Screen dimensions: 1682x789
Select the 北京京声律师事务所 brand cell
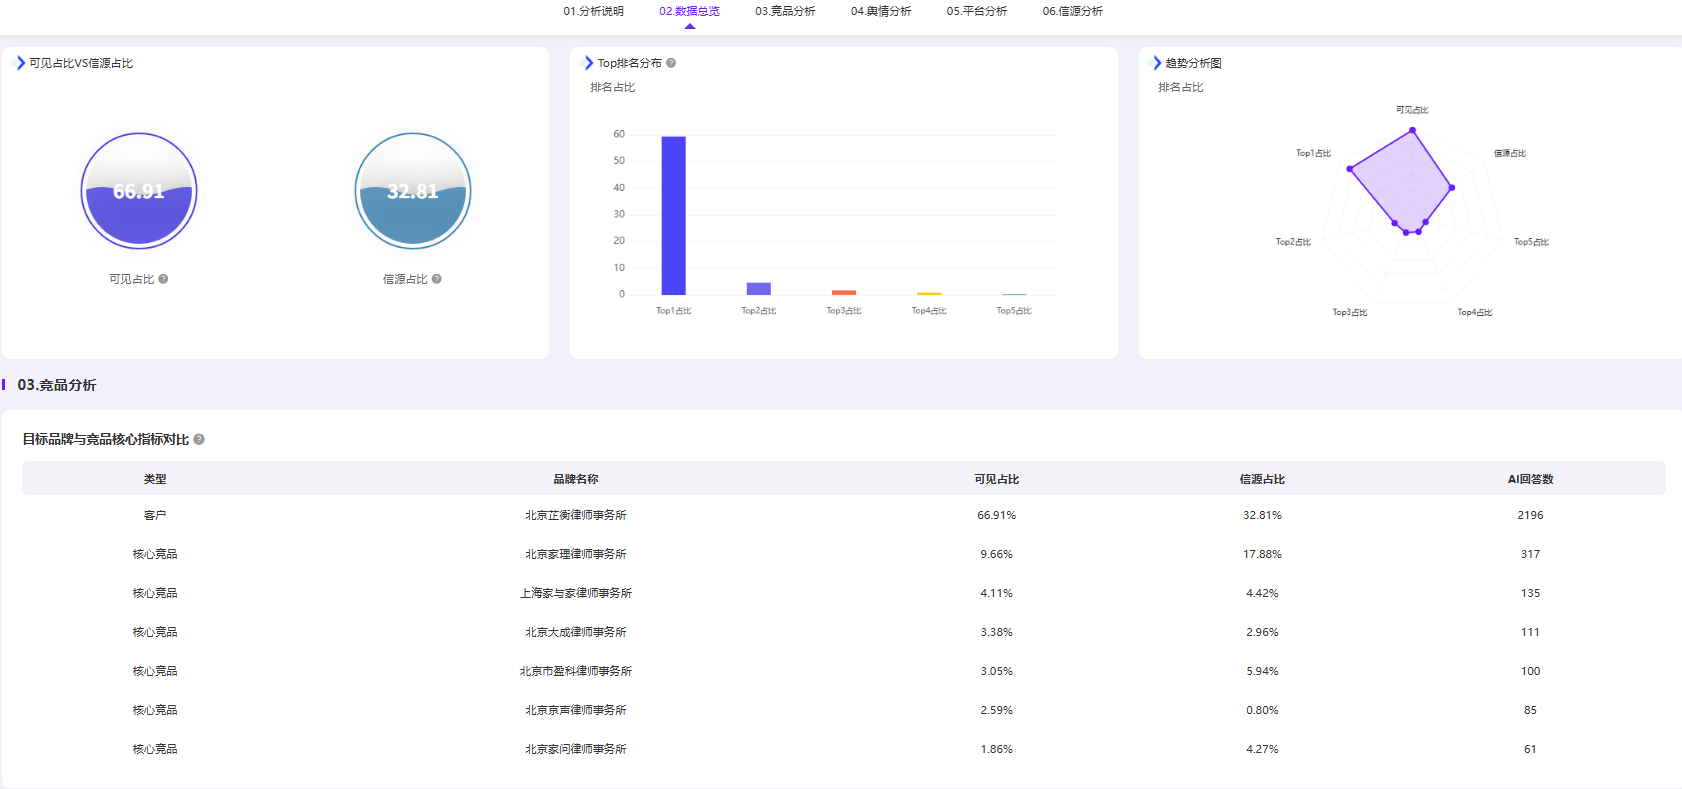click(576, 710)
